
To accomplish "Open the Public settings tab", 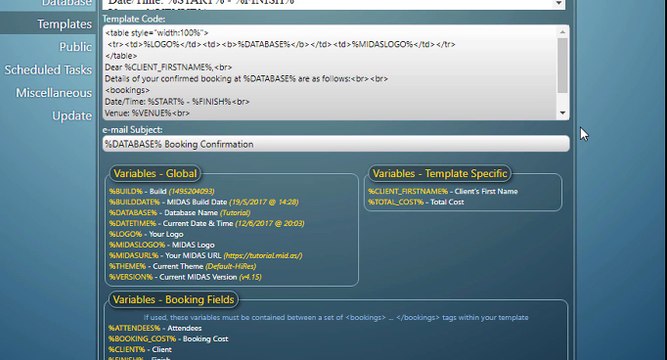I will pyautogui.click(x=75, y=47).
